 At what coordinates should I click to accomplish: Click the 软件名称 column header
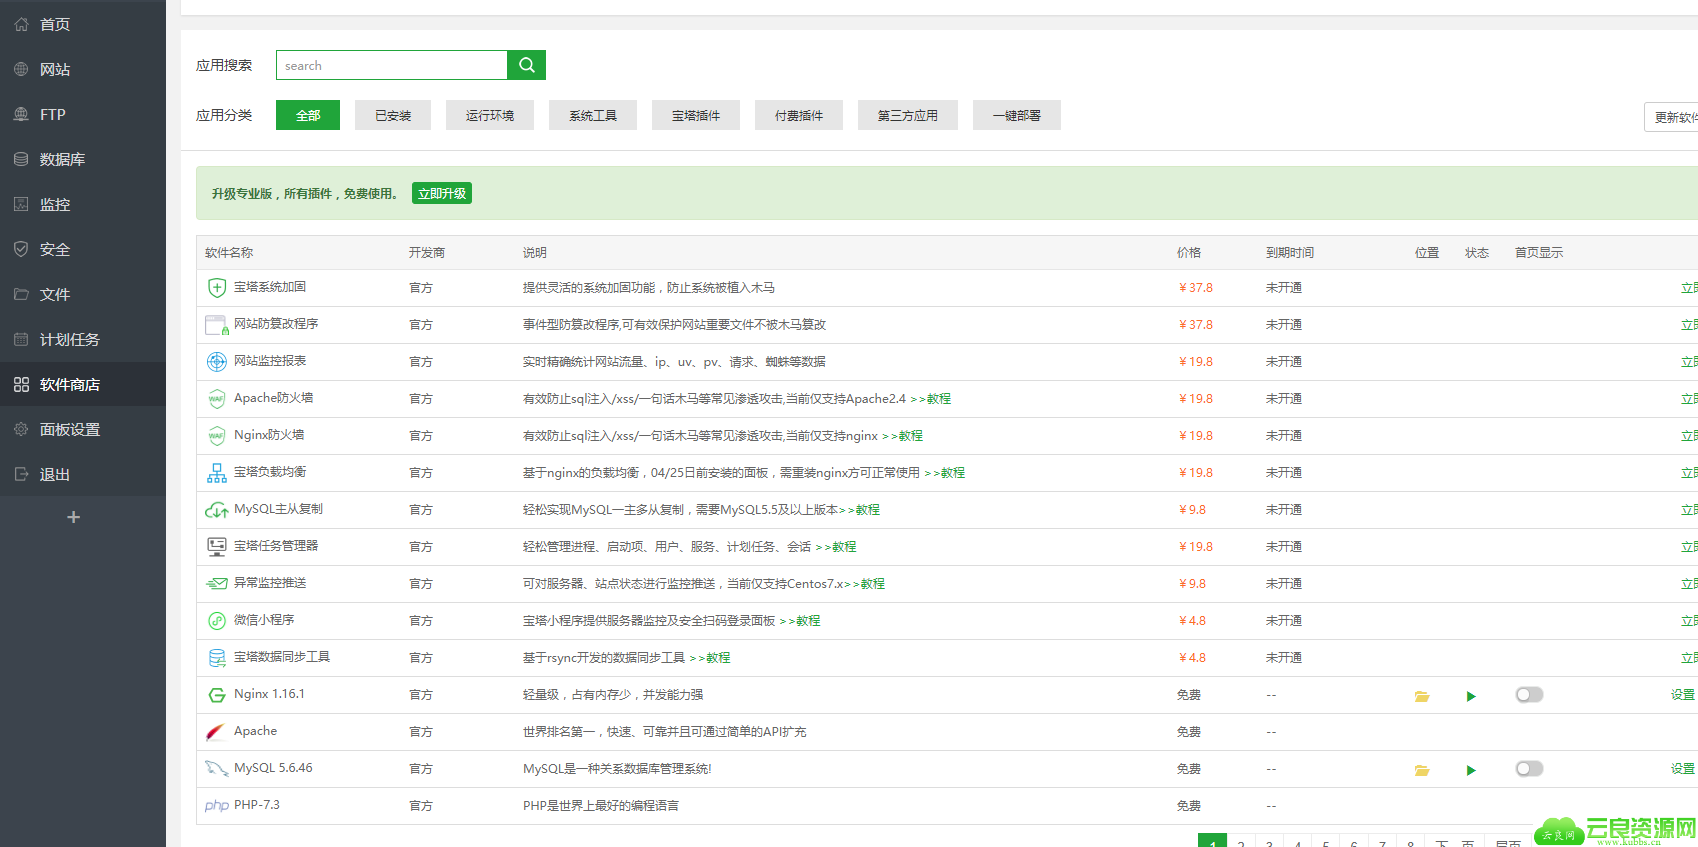pos(229,253)
